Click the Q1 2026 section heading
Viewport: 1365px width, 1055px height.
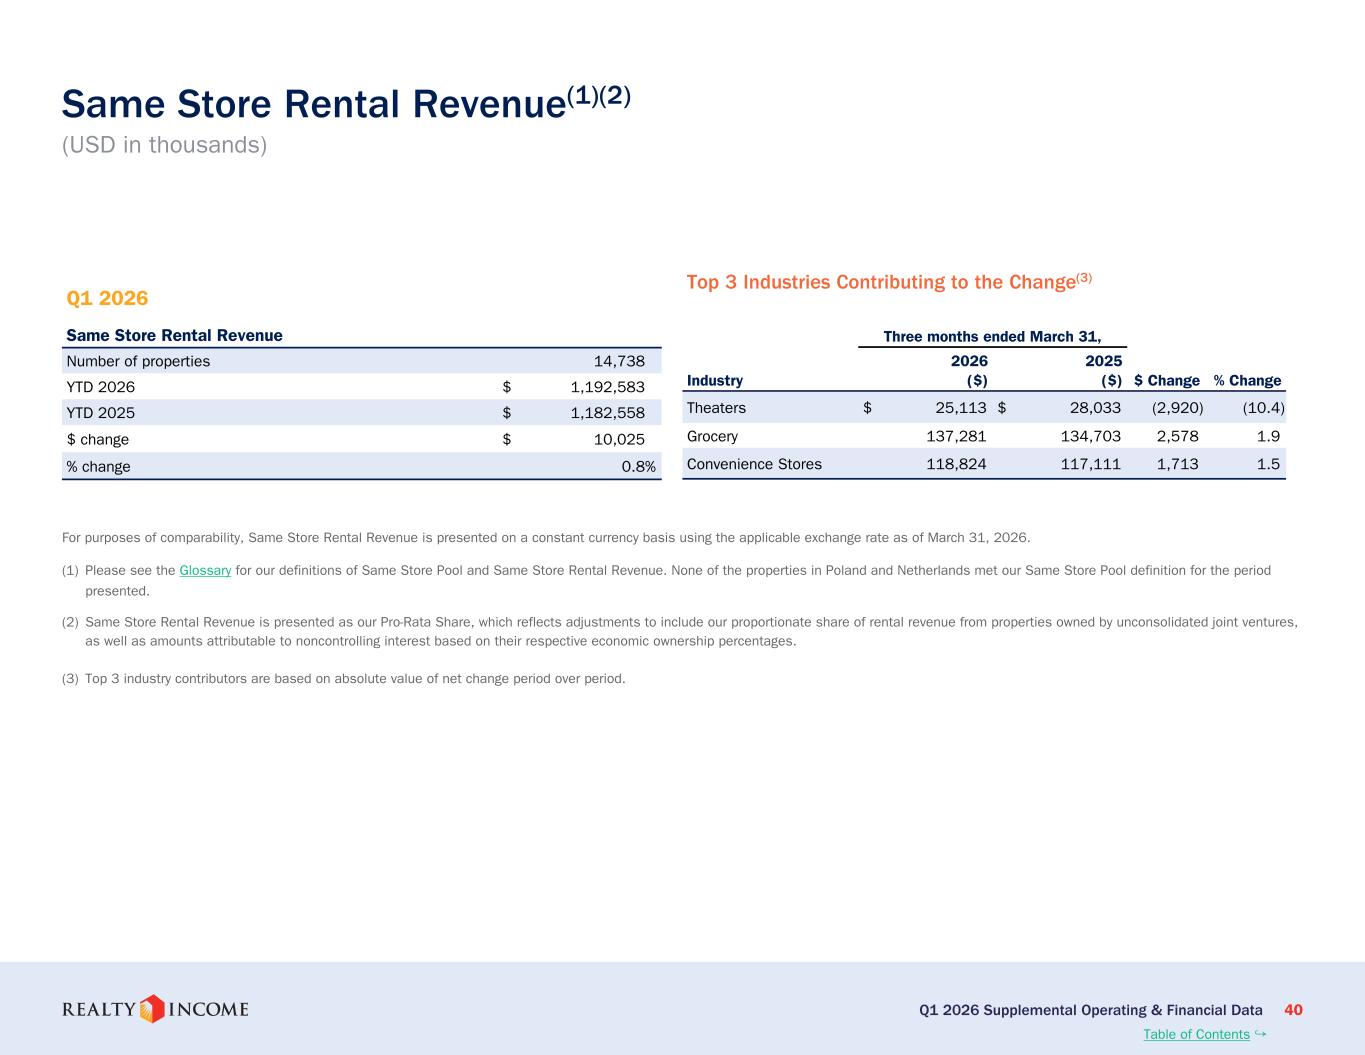[x=107, y=298]
